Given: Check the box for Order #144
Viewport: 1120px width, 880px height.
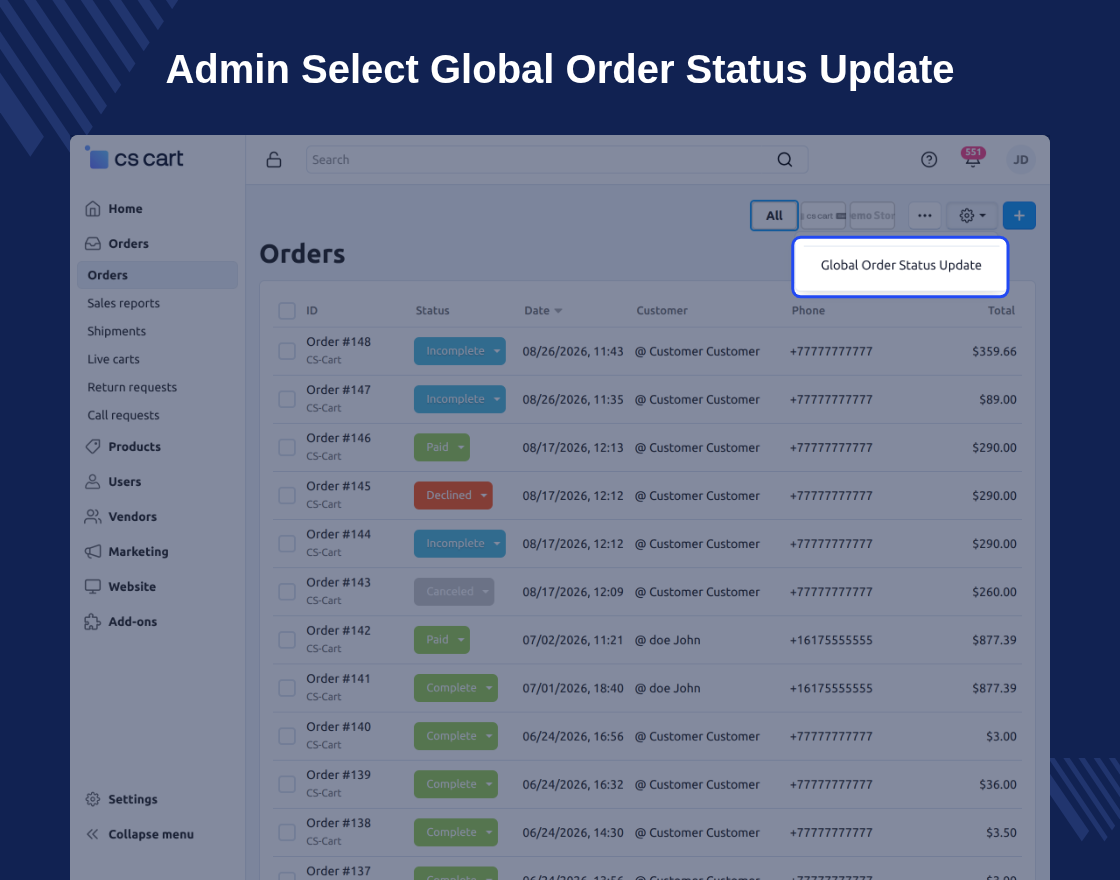Looking at the screenshot, I should click(x=287, y=544).
